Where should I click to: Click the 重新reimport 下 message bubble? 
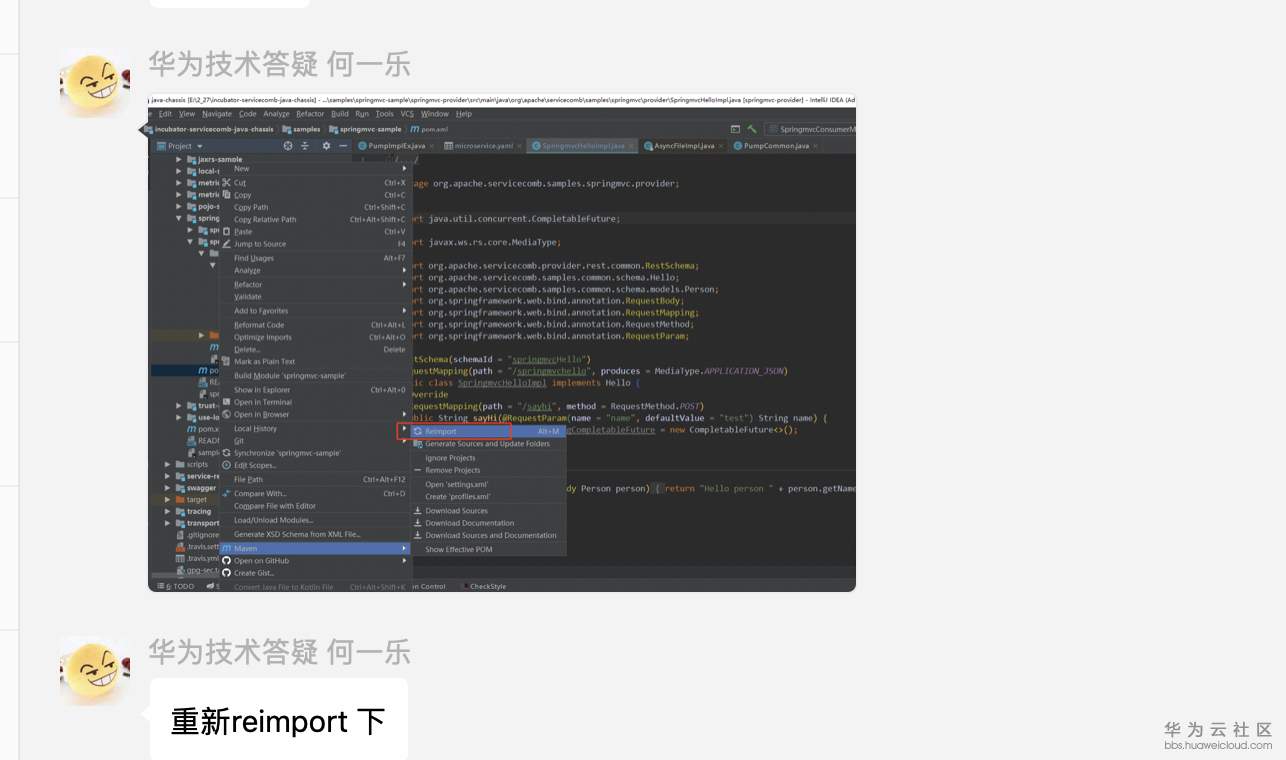tap(279, 720)
